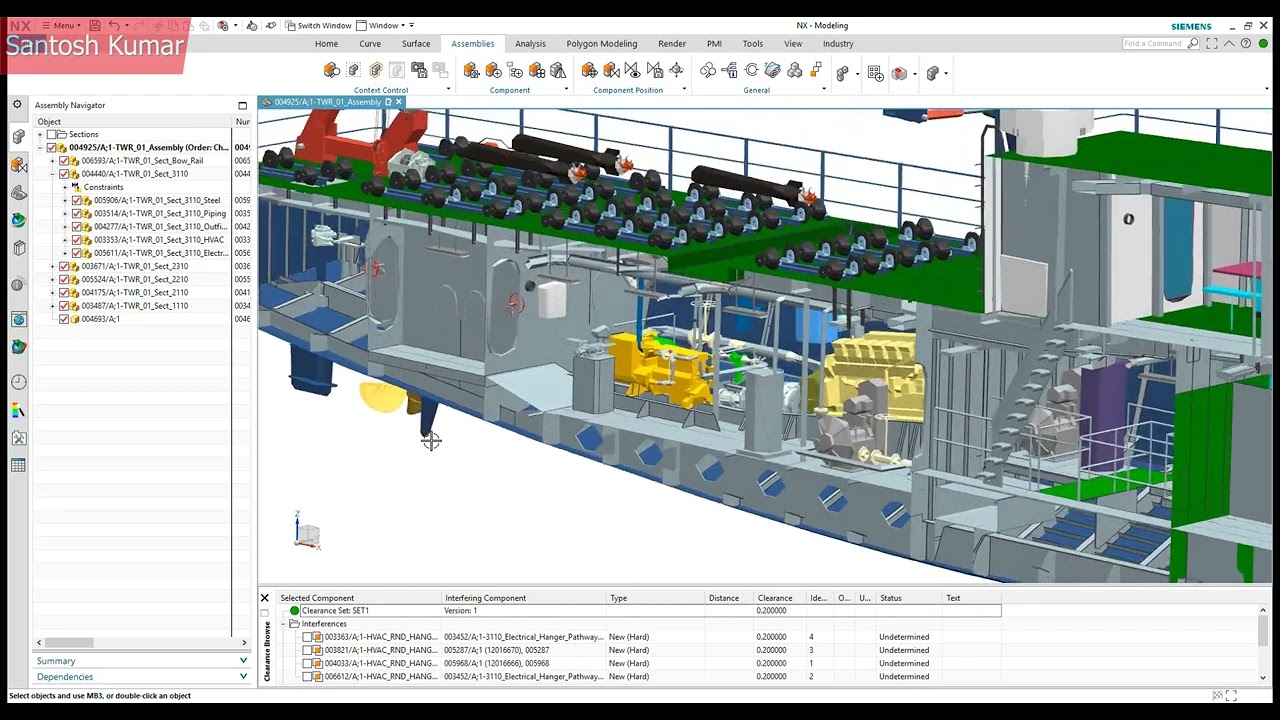Expand the Dependencies panel chevron
Screen dimensions: 1280x720
tap(243, 677)
